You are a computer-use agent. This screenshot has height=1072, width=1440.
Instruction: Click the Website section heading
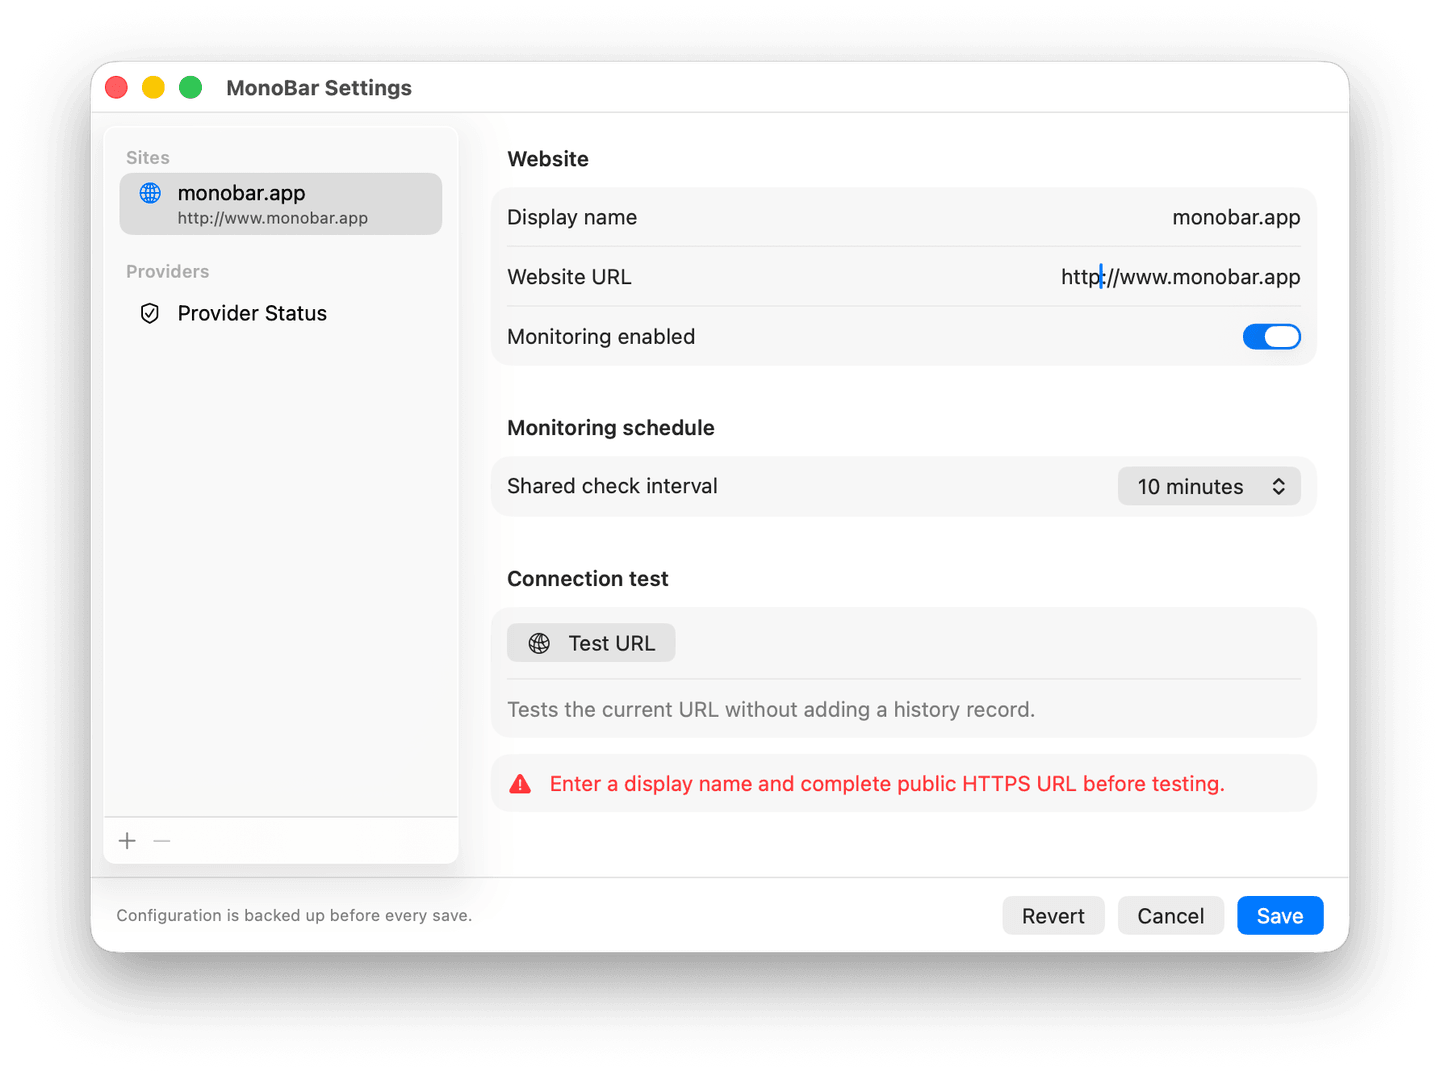tap(548, 159)
